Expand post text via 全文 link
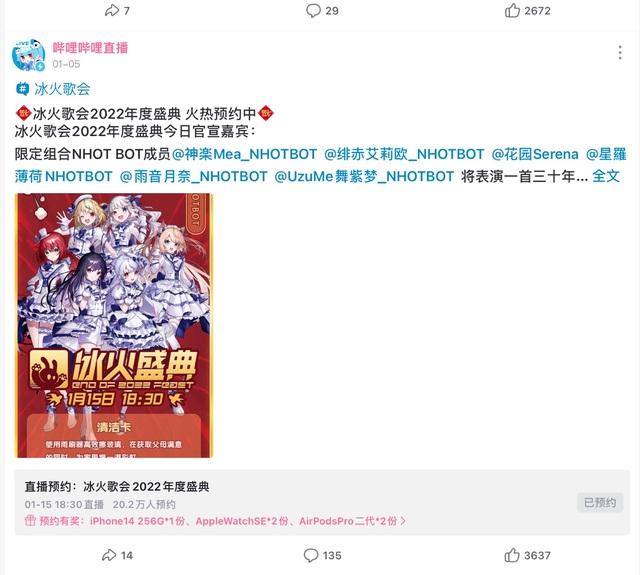Screen dimensions: 640x575 click(606, 176)
